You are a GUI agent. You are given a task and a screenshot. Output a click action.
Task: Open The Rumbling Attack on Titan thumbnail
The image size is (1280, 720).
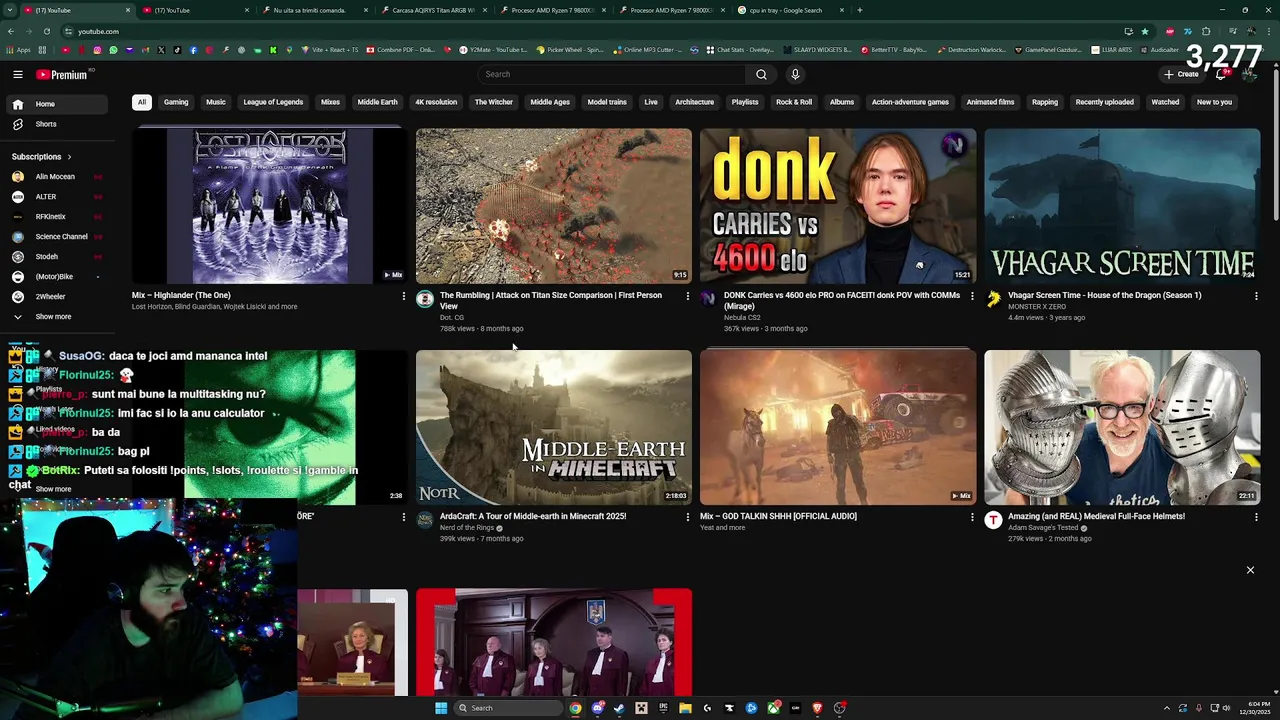554,206
